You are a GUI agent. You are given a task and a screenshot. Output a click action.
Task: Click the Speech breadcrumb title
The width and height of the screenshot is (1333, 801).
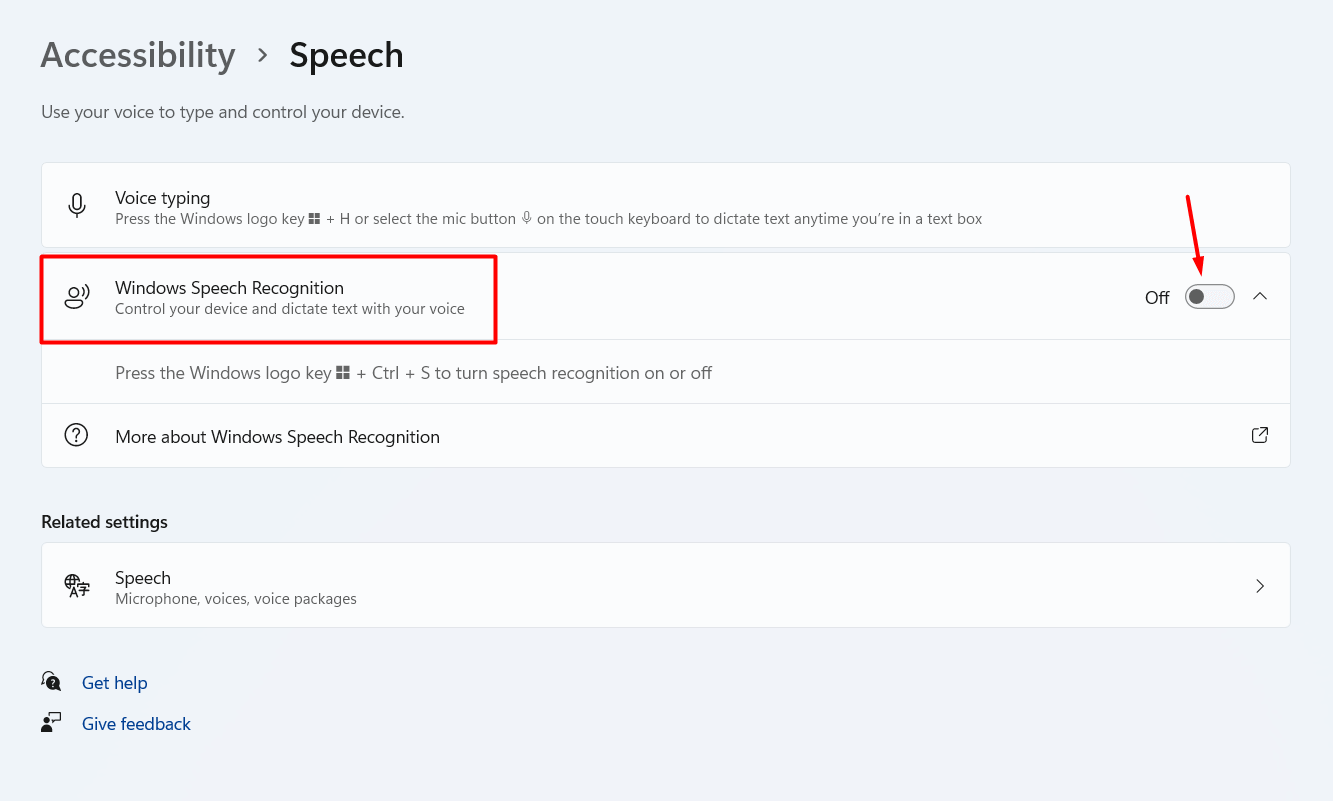(346, 55)
